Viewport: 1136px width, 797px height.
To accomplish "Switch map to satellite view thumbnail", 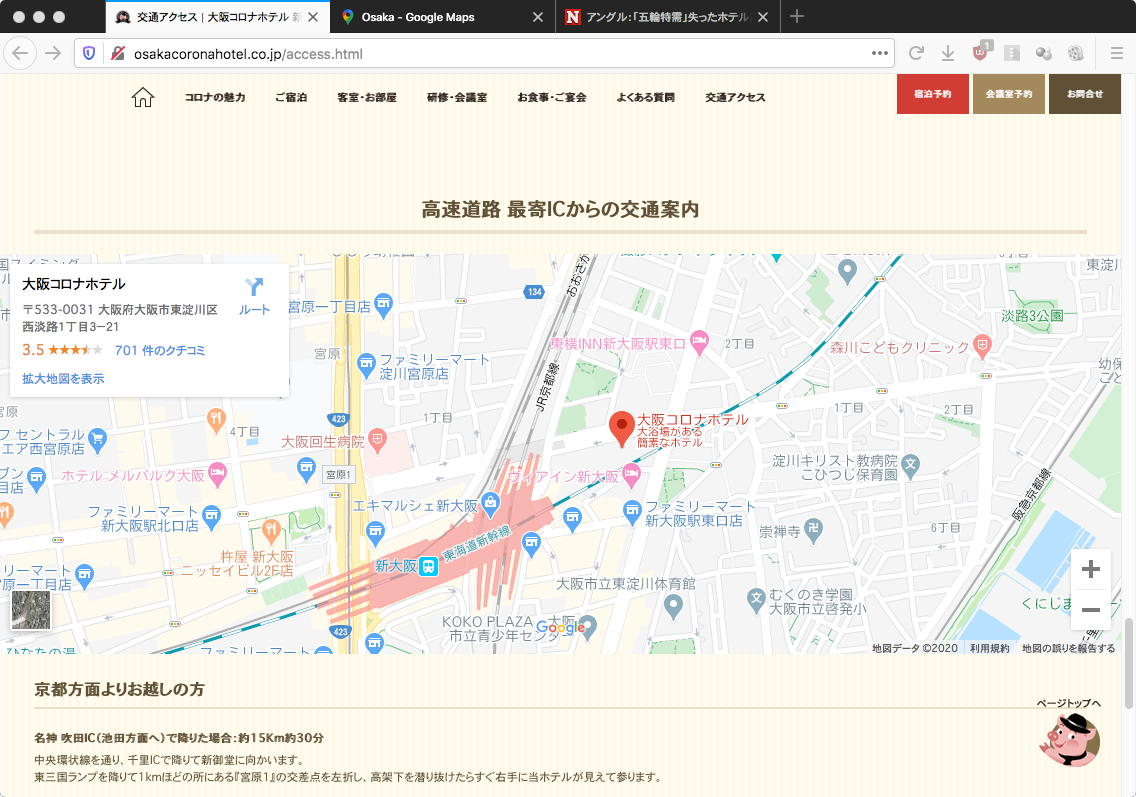I will [31, 610].
